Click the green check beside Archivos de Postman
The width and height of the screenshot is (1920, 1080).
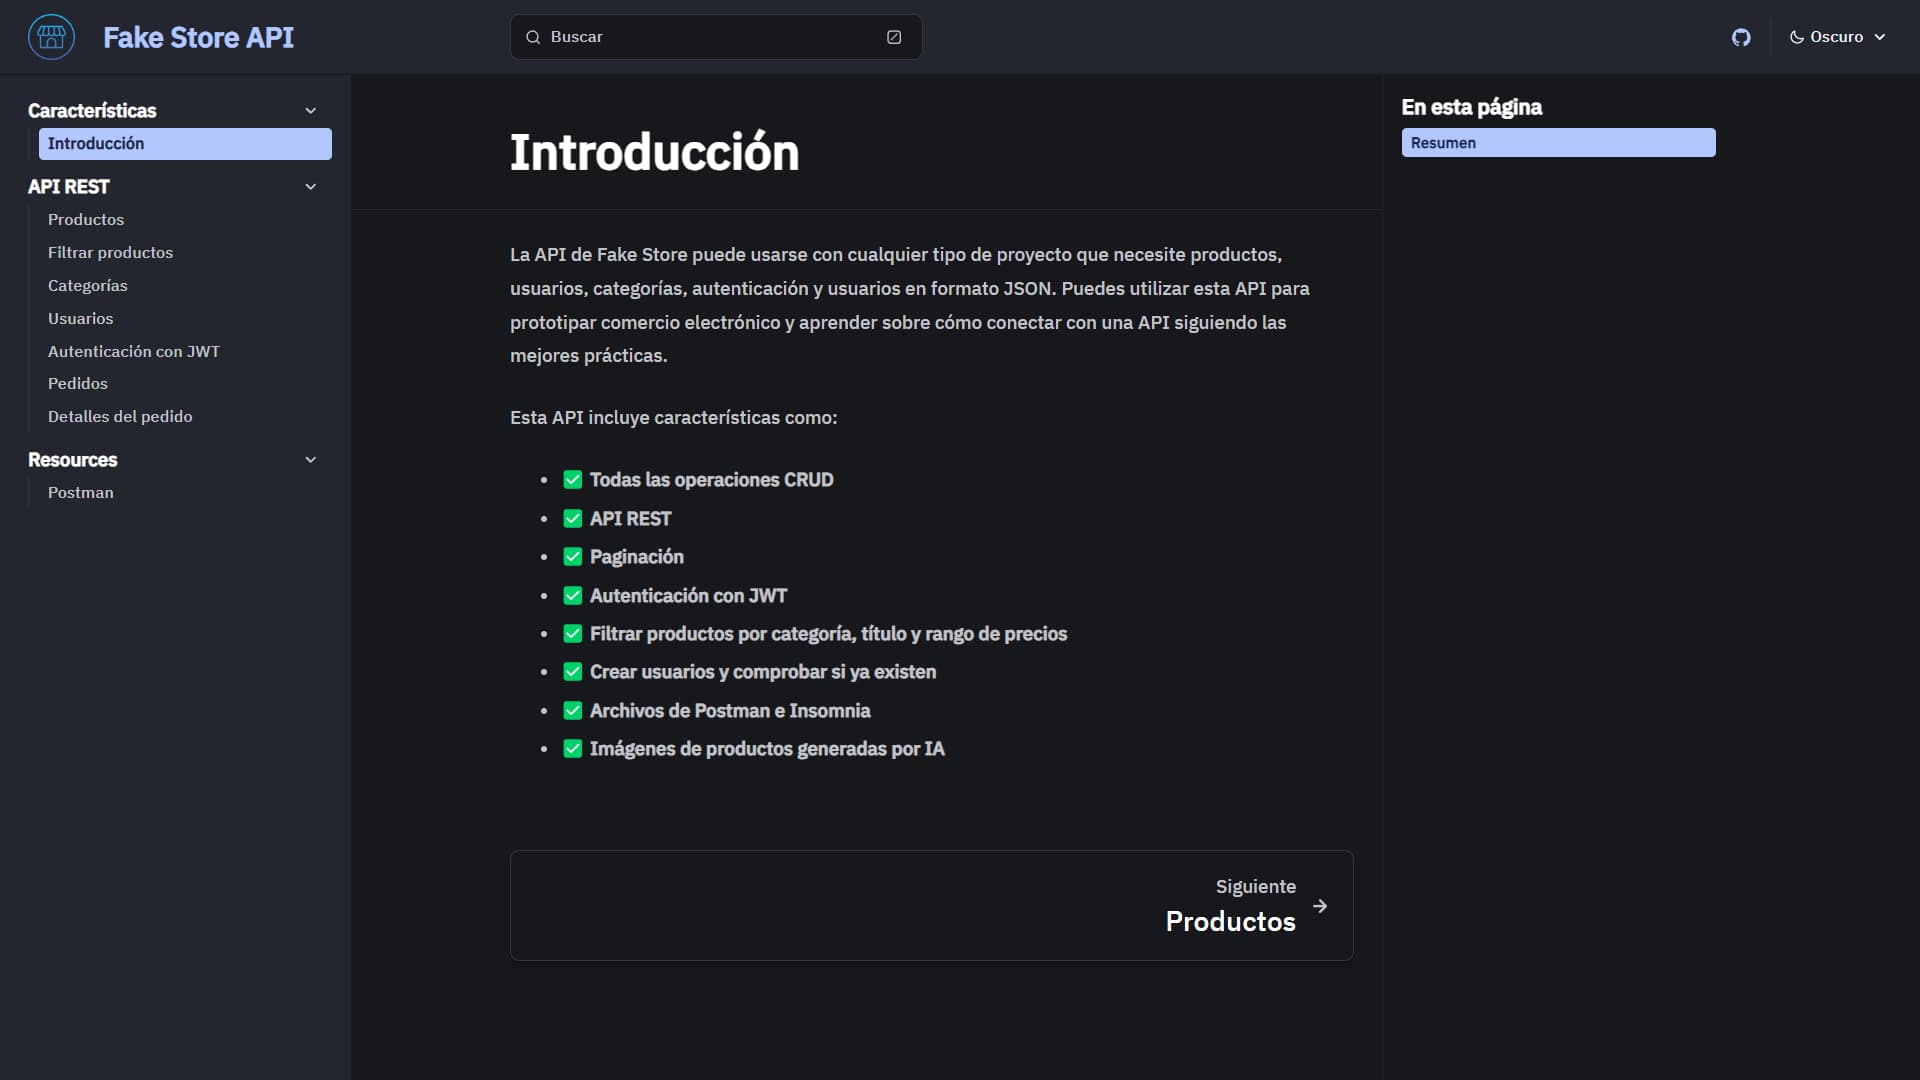click(573, 711)
